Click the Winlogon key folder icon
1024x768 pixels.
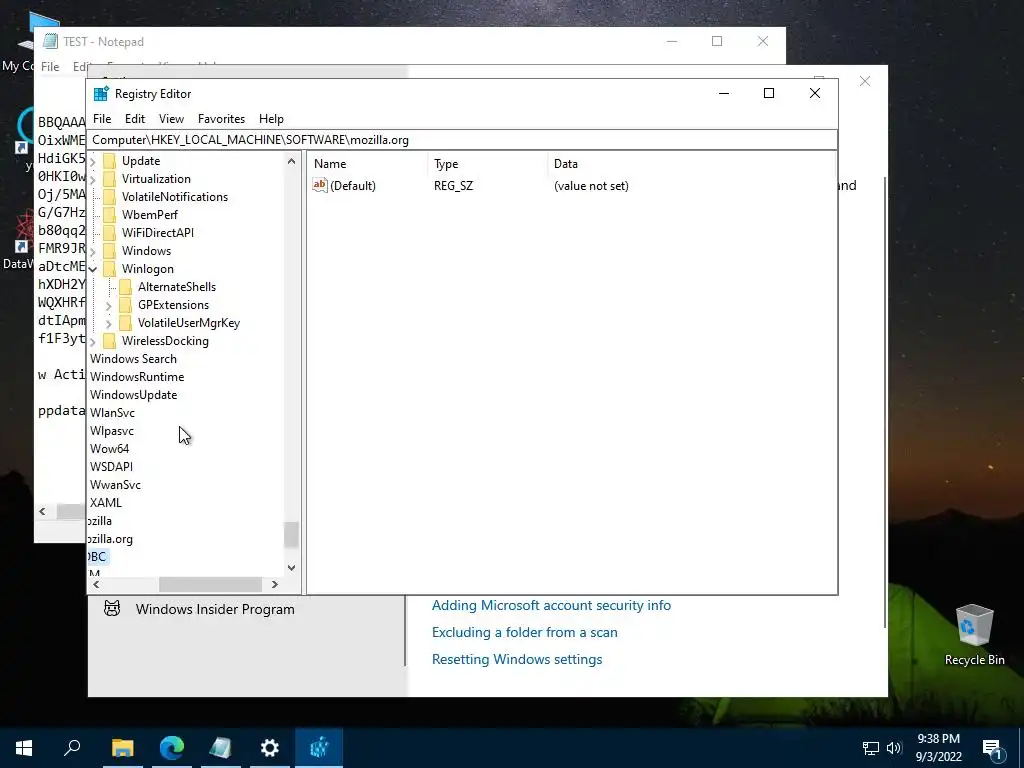[110, 268]
